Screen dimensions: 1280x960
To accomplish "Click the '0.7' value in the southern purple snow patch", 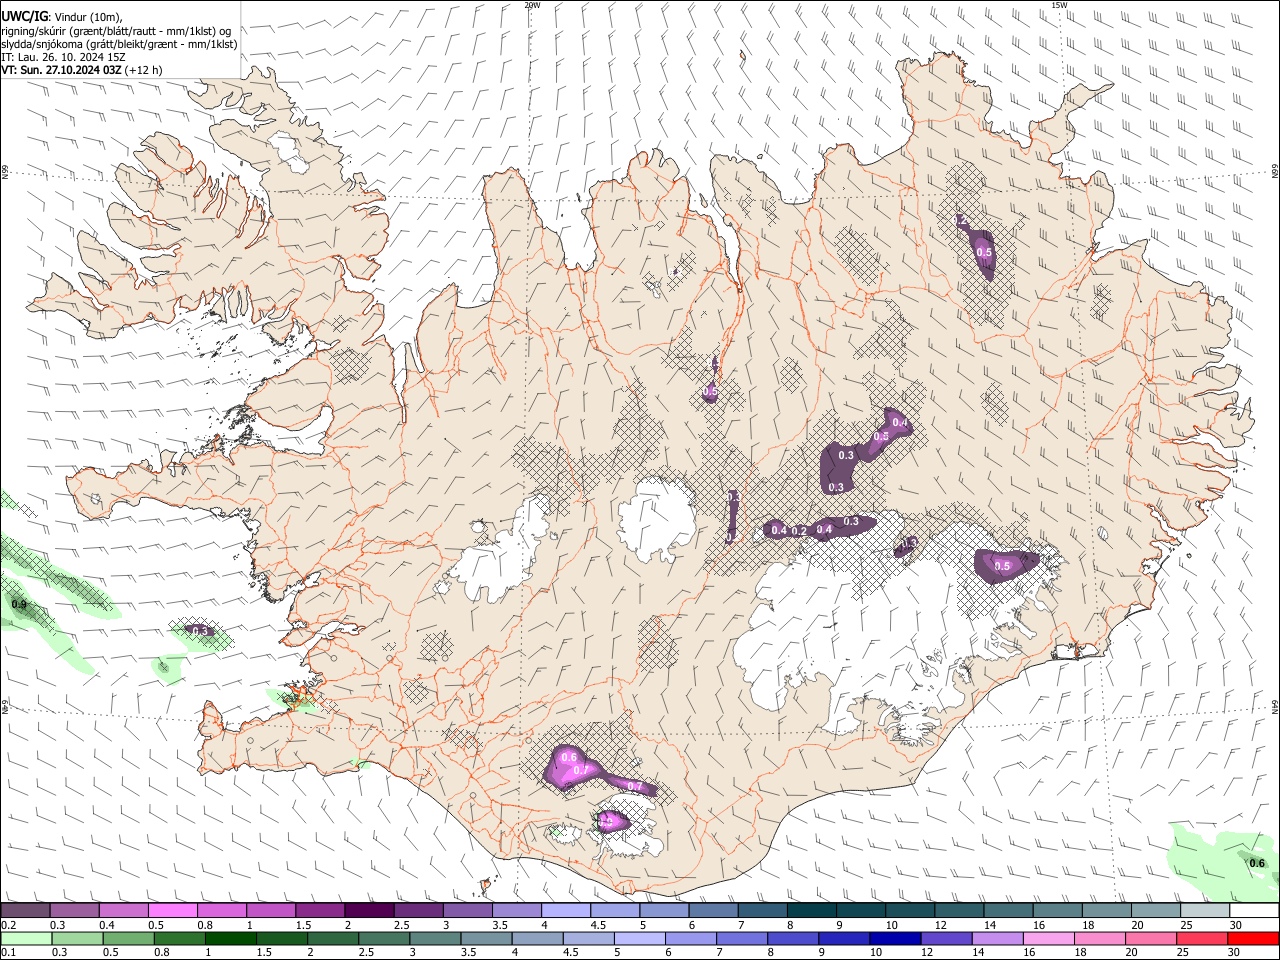I will tap(634, 786).
